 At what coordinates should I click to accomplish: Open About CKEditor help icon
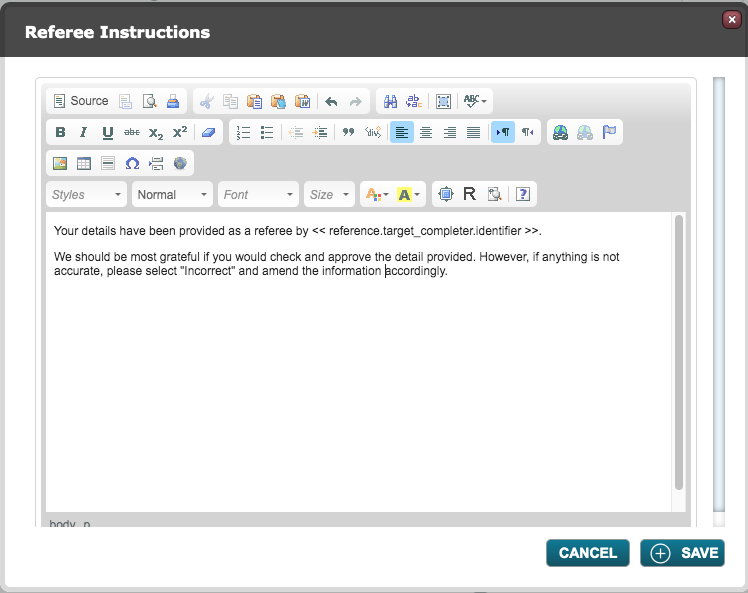[523, 195]
